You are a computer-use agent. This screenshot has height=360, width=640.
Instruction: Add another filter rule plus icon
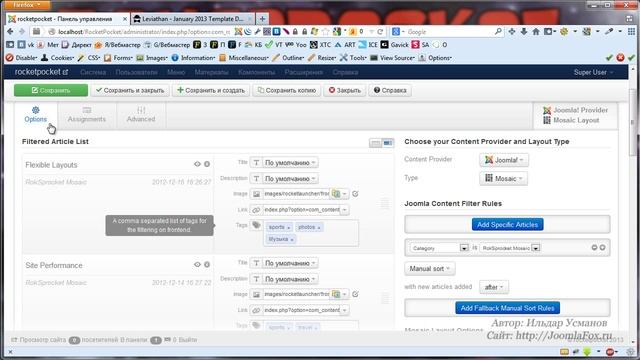tap(602, 248)
